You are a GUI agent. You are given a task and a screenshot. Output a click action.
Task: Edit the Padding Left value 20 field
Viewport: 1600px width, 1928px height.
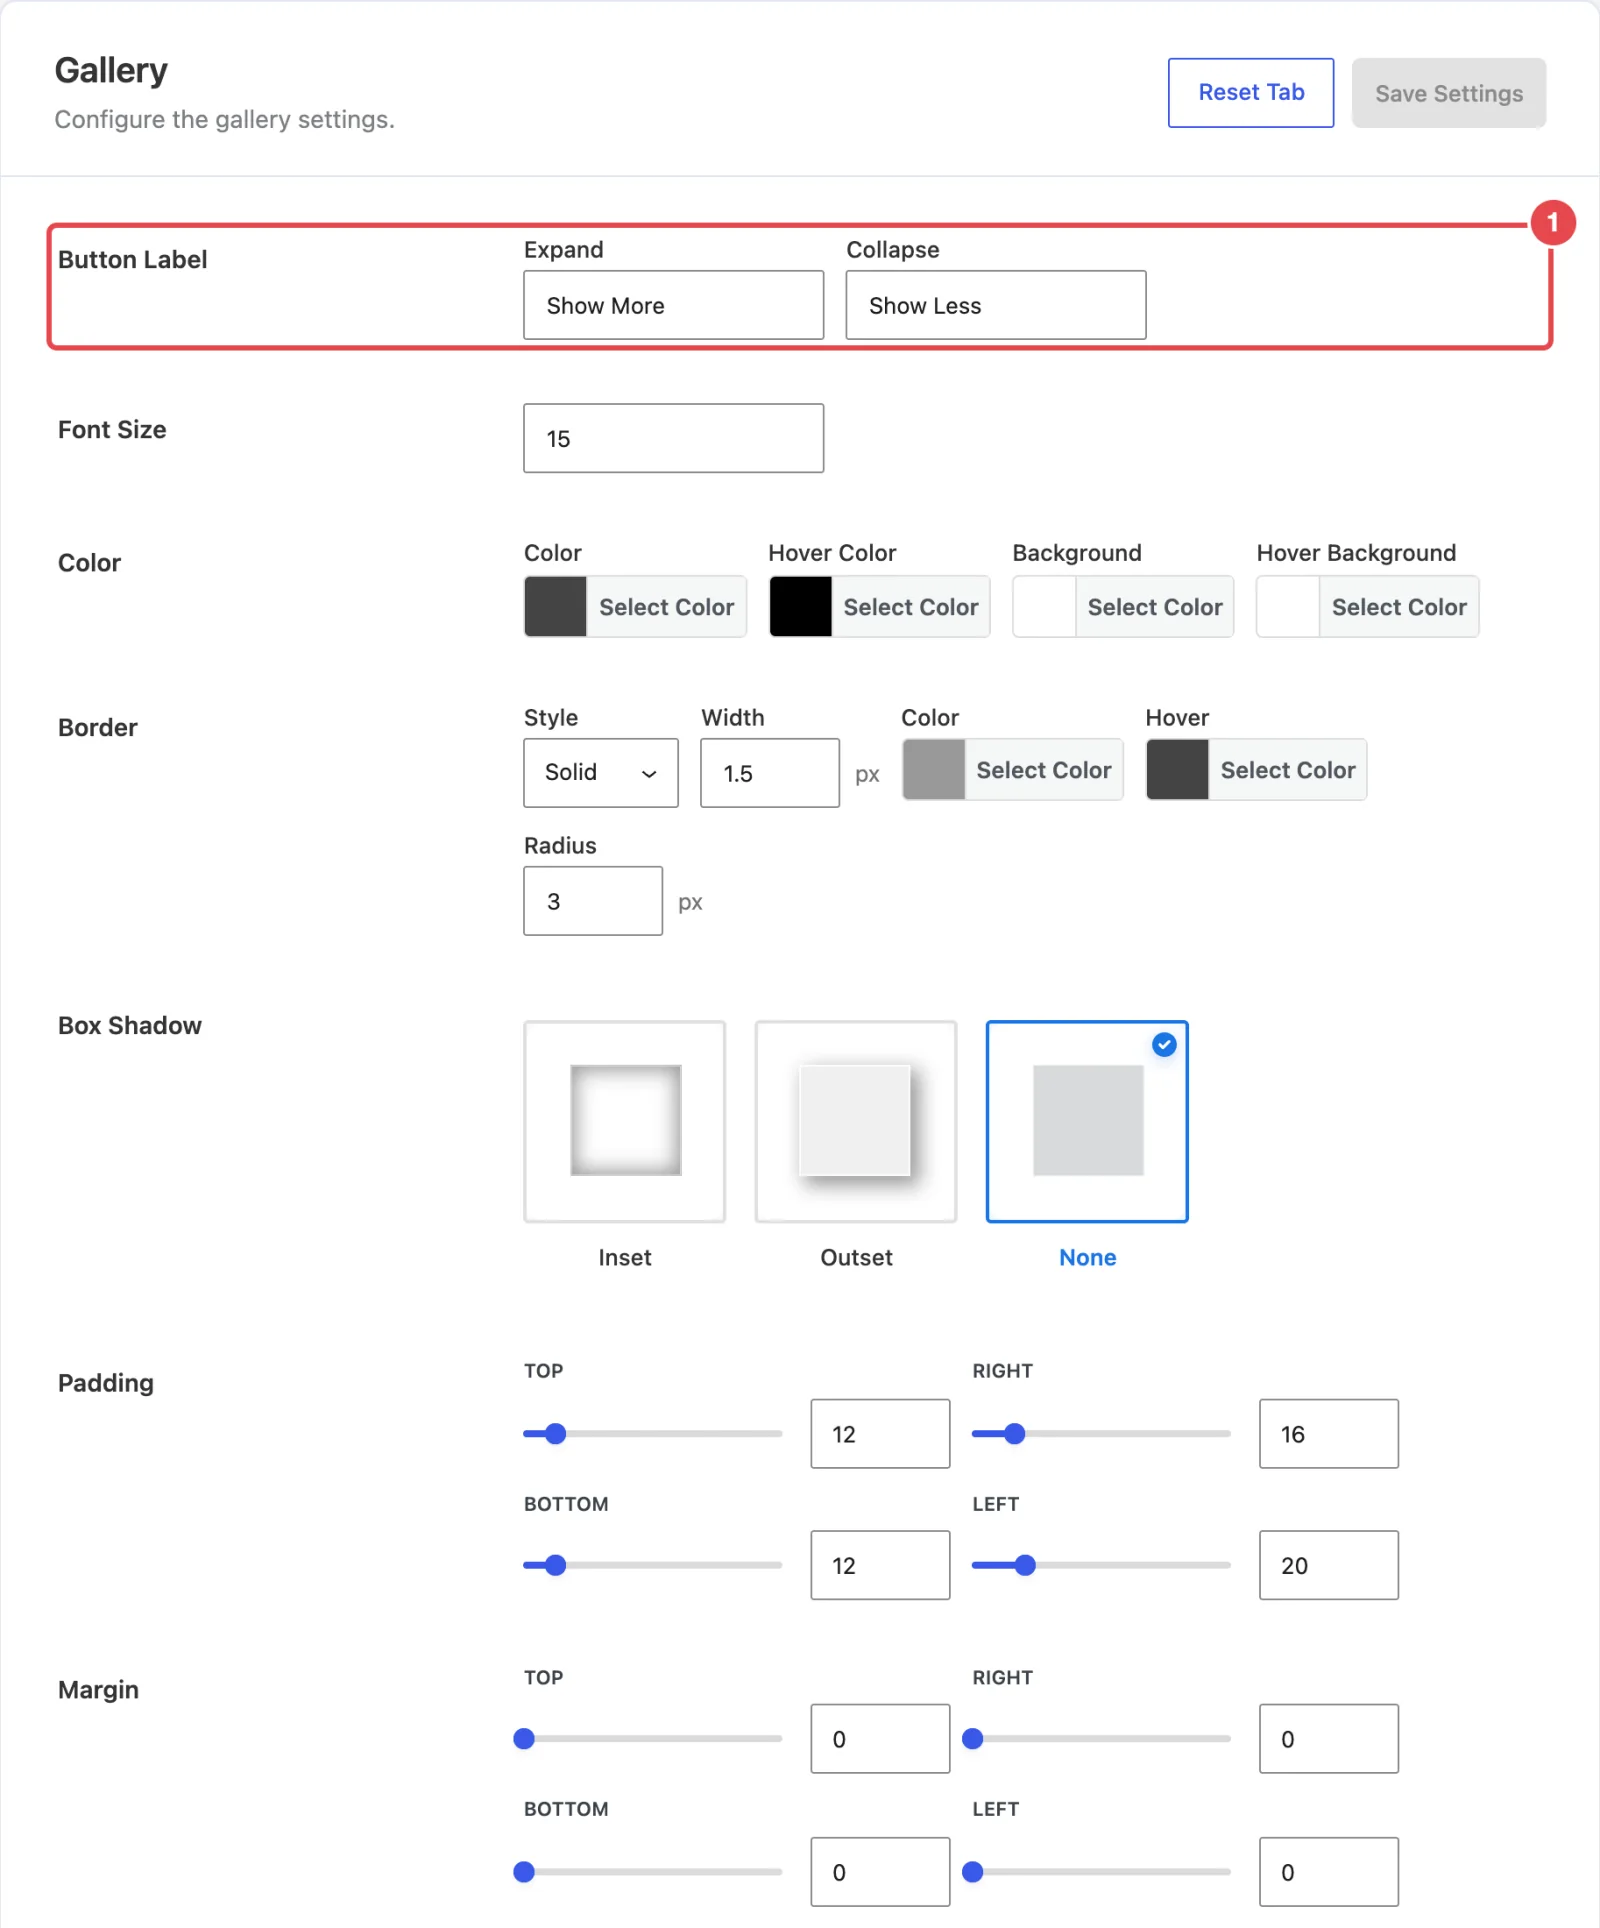pos(1328,1565)
